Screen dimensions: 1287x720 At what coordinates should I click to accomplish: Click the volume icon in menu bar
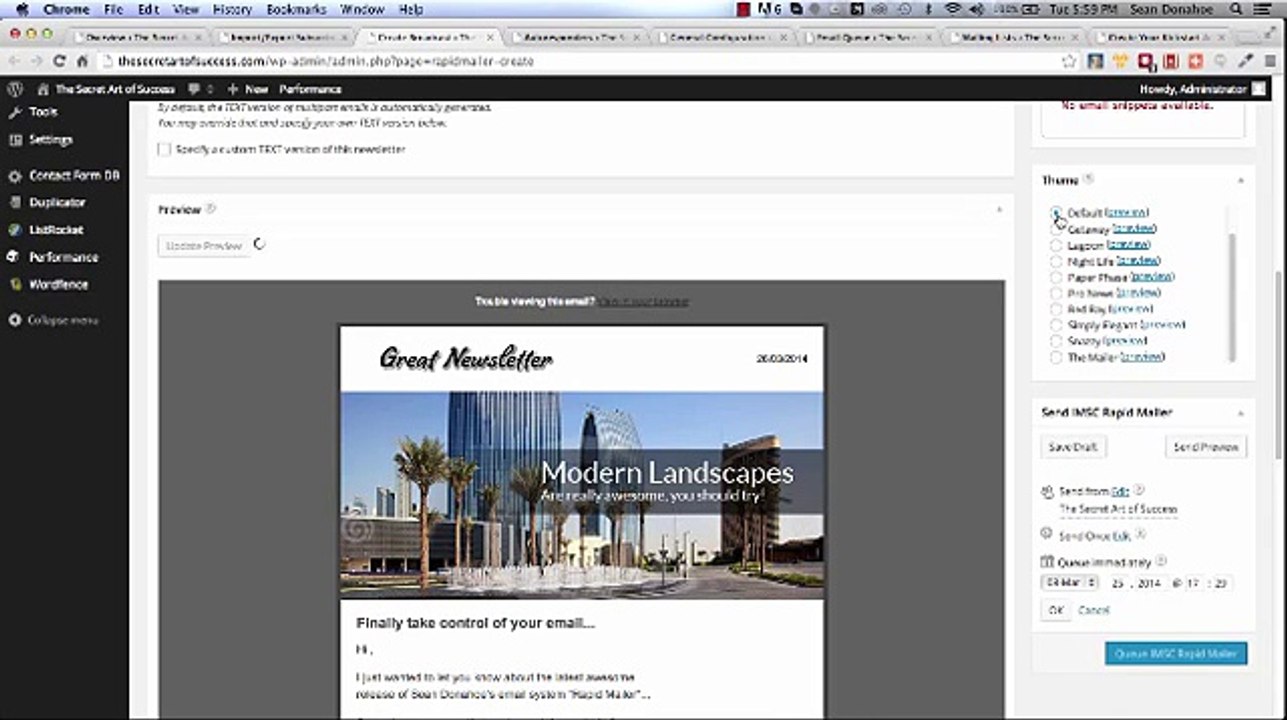tap(977, 9)
